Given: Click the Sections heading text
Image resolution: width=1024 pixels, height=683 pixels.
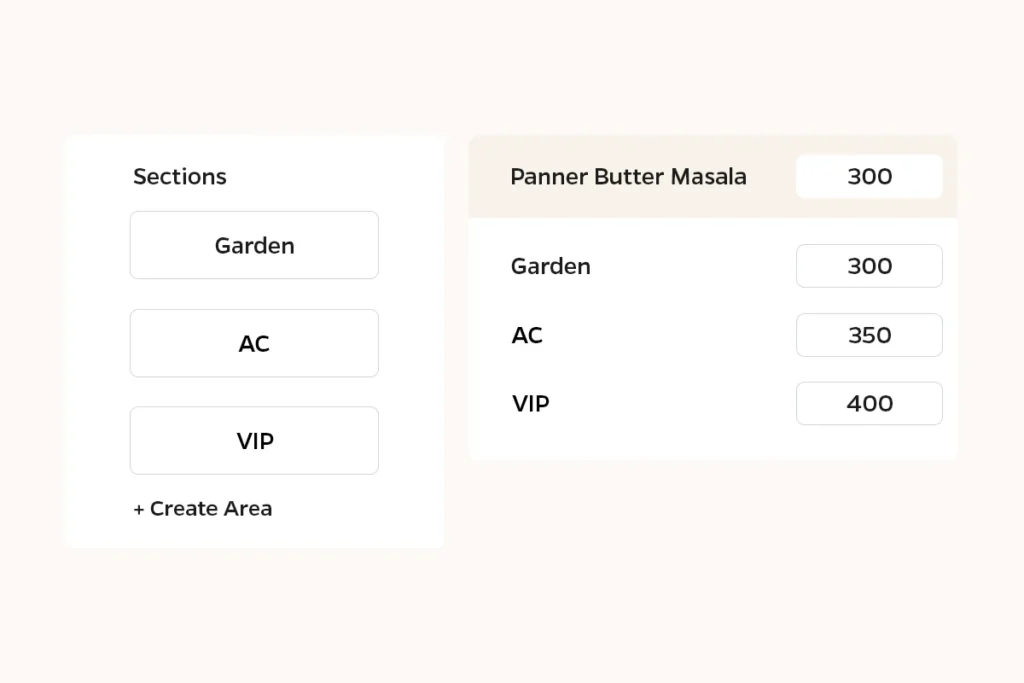Looking at the screenshot, I should (x=180, y=176).
